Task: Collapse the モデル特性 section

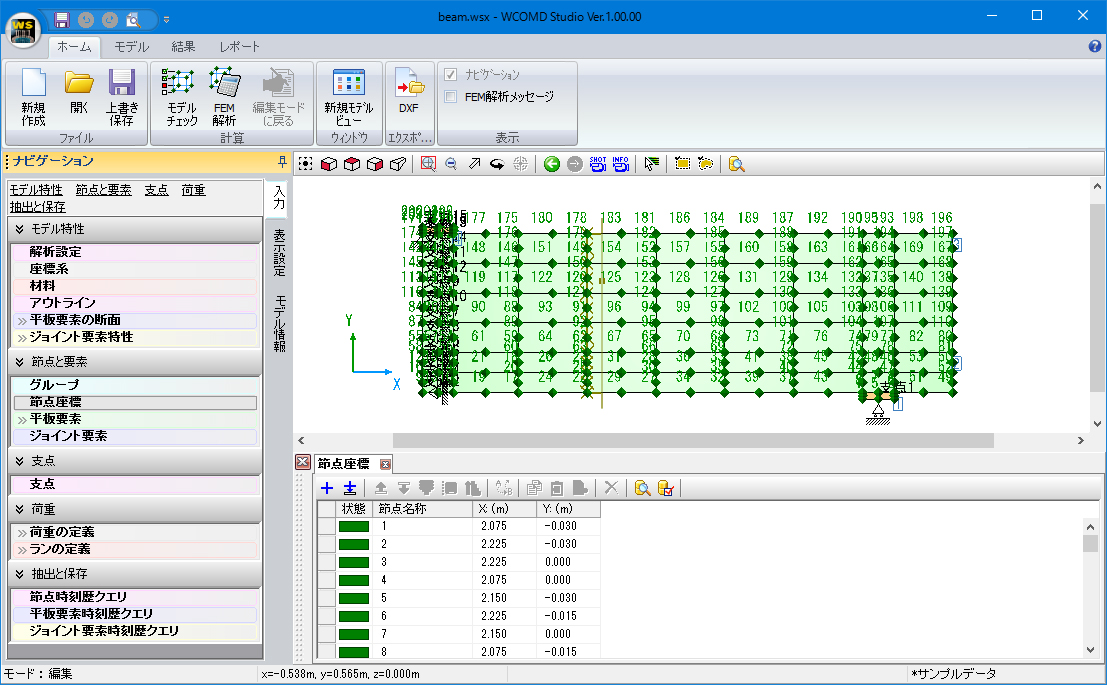Action: point(20,229)
